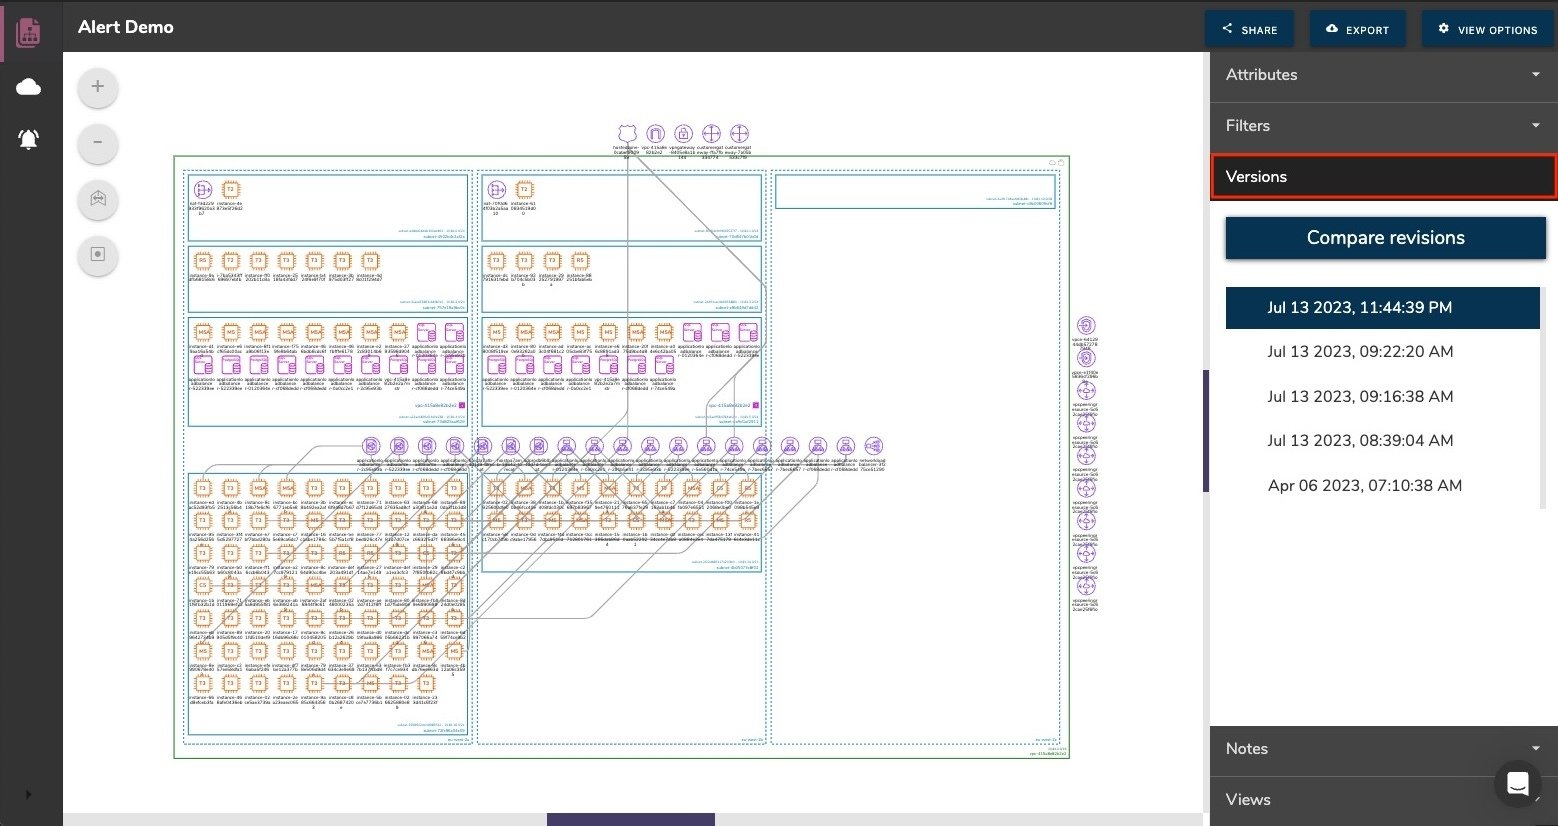The height and width of the screenshot is (826, 1558).
Task: Click the Compare revisions button
Action: [1385, 238]
